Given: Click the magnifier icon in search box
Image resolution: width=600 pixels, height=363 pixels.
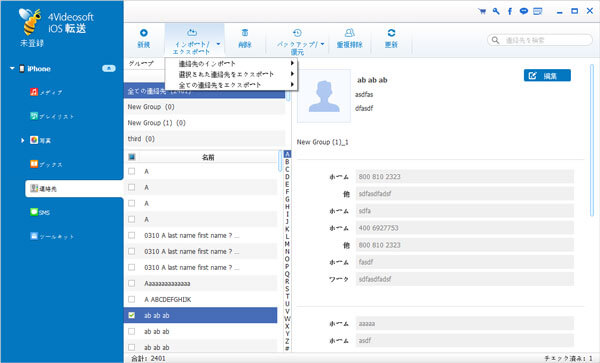Looking at the screenshot, I should point(496,40).
